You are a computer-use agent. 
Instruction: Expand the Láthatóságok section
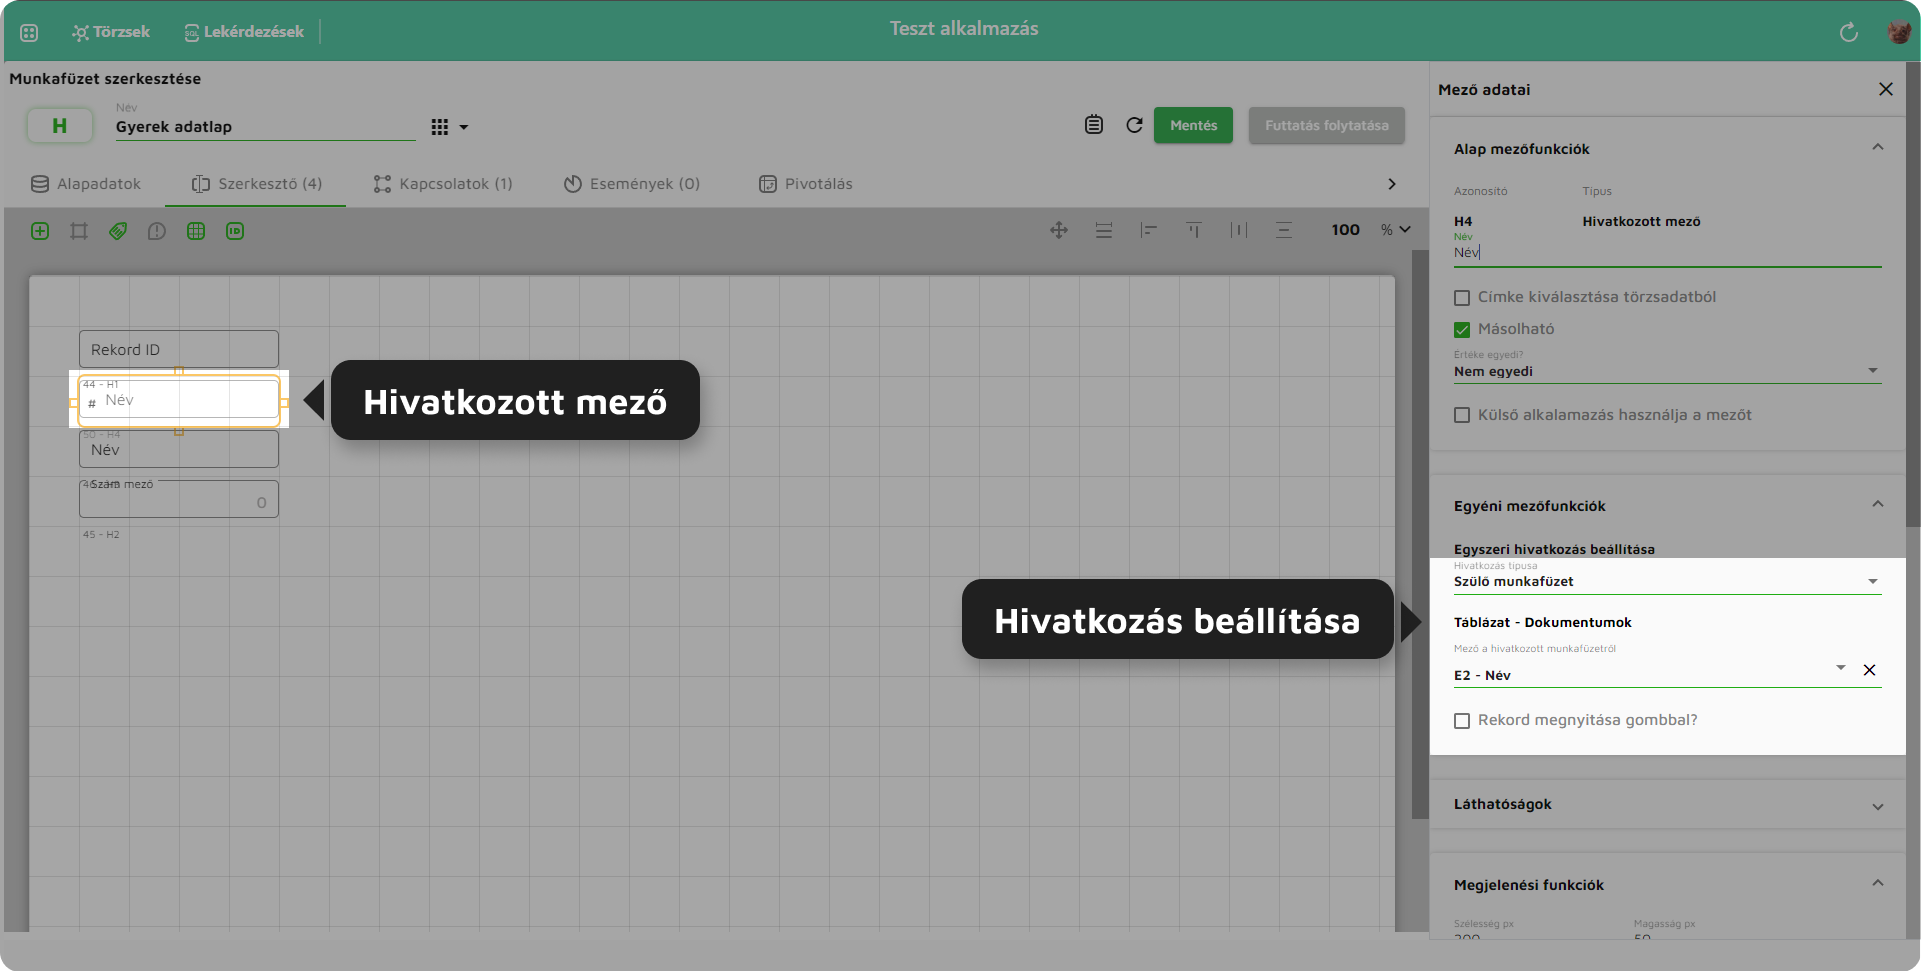tap(1878, 807)
